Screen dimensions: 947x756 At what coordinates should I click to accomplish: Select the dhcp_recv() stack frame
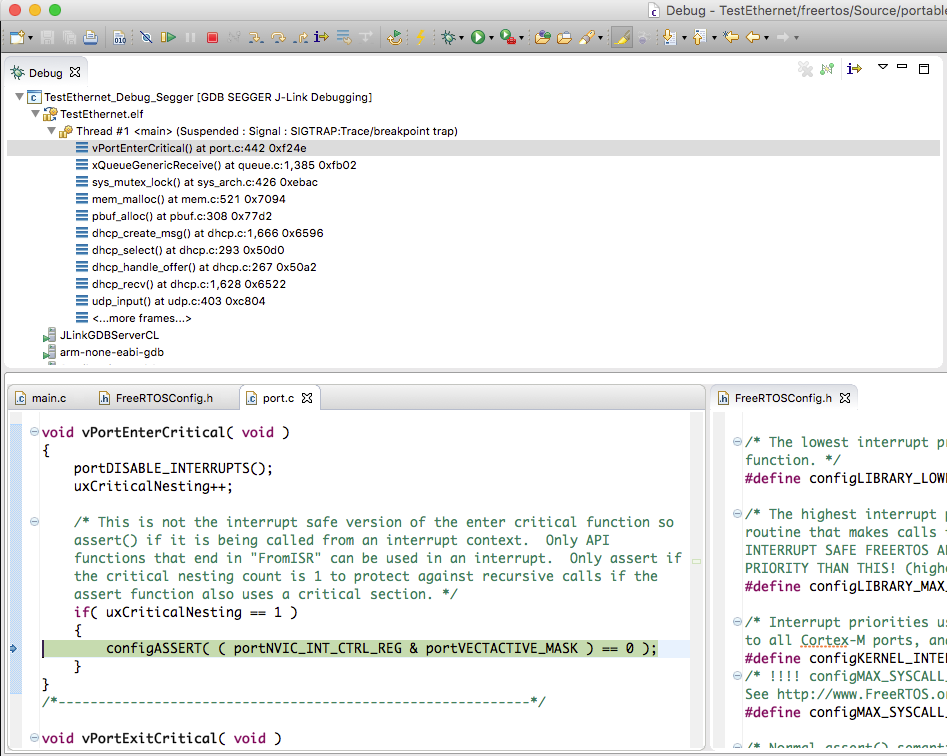[189, 283]
